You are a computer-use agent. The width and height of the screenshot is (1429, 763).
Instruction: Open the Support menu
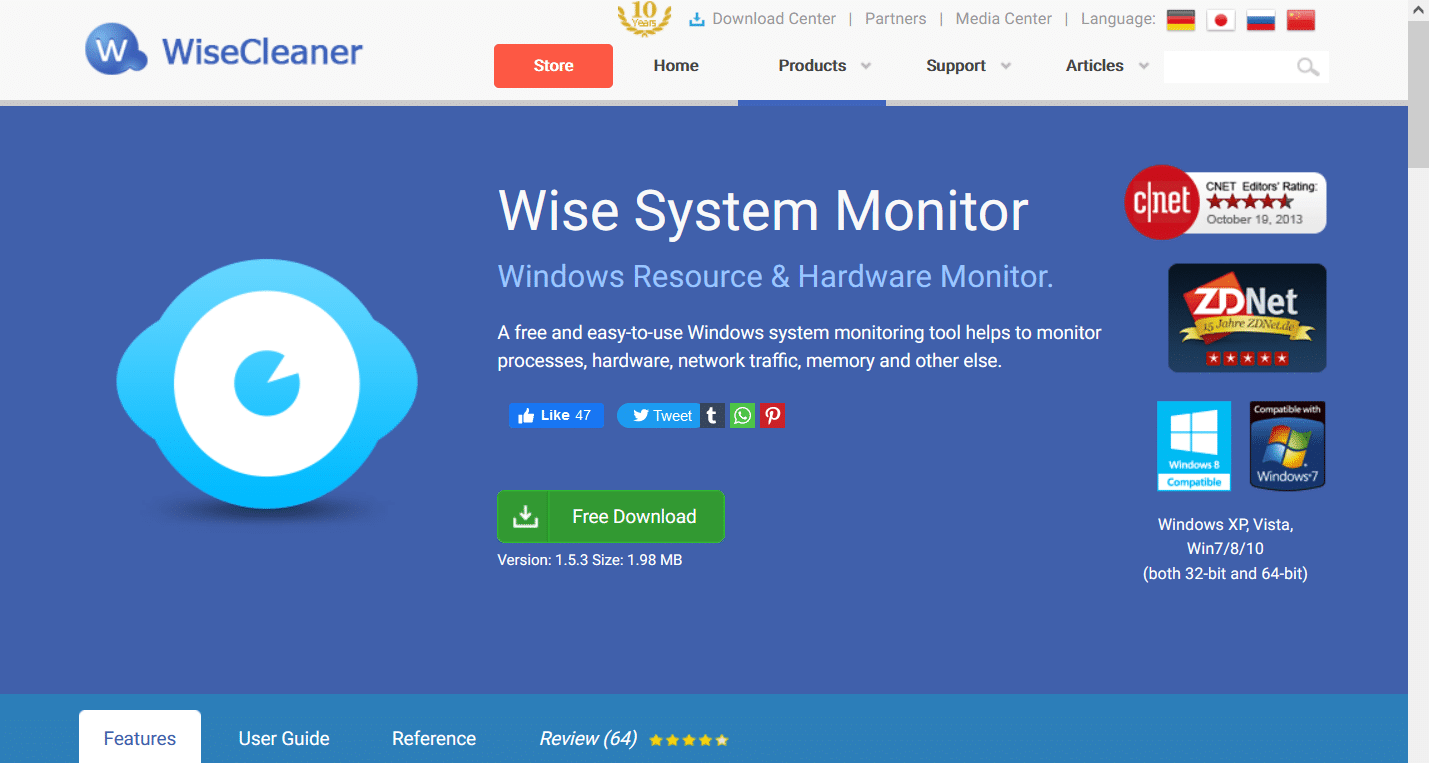[956, 66]
